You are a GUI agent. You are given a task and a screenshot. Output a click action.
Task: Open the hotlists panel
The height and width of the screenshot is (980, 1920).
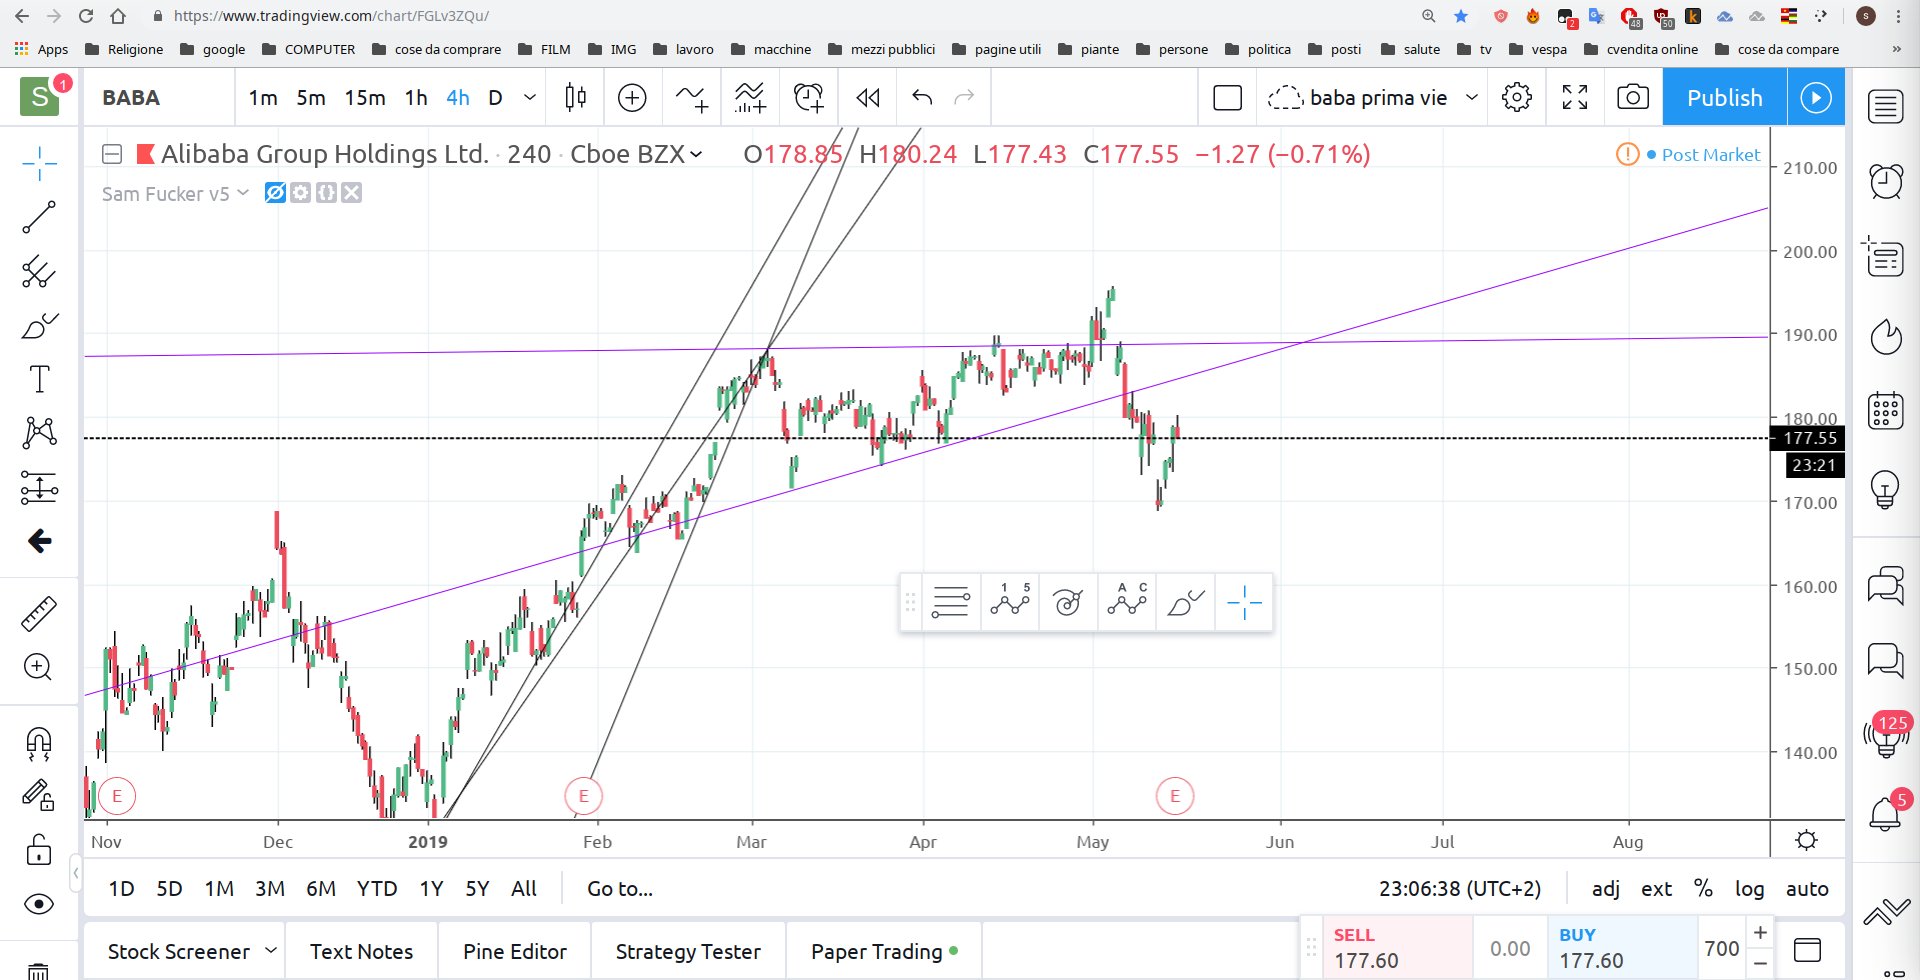click(1886, 336)
